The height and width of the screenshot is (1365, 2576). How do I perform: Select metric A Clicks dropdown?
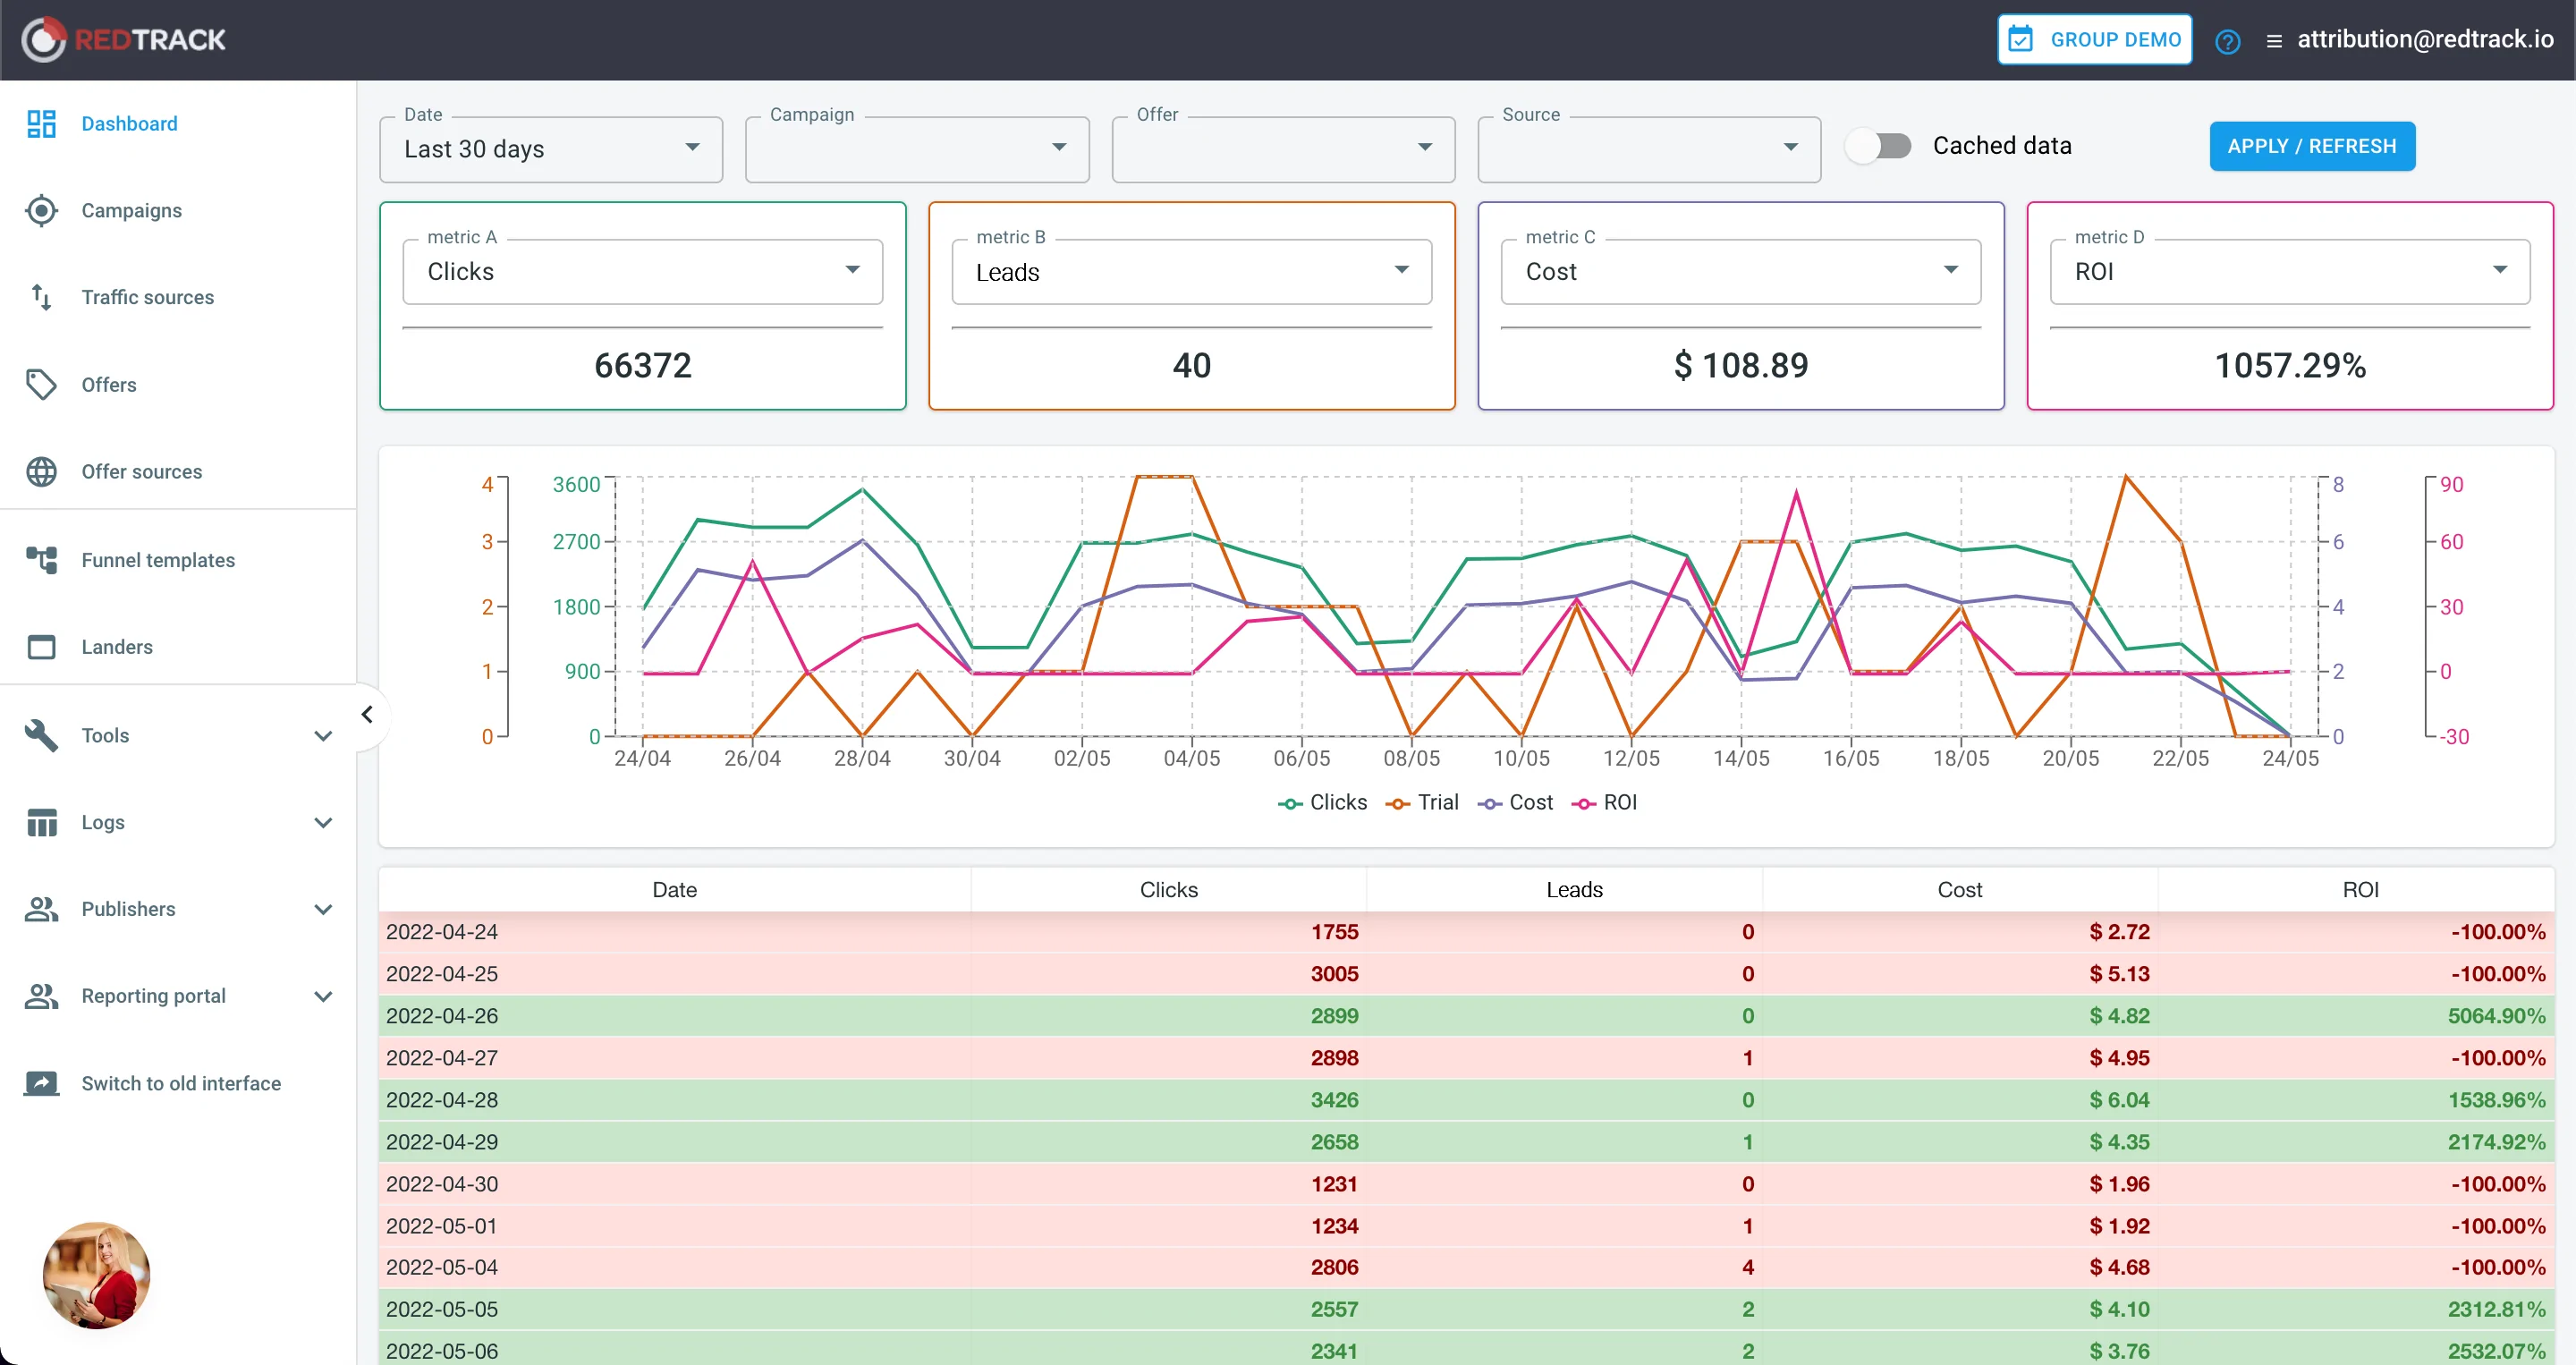[x=642, y=271]
